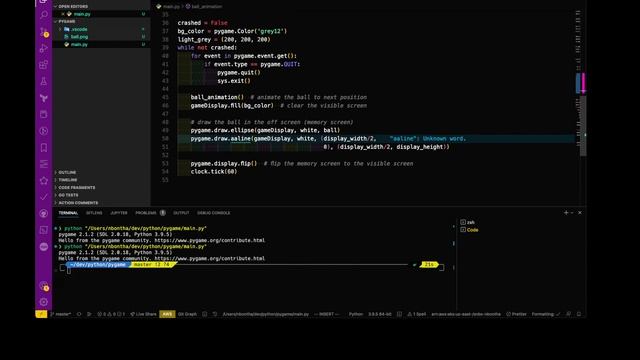Open the Manage gear settings icon
Image resolution: width=640 pixels, height=360 pixels.
click(44, 302)
